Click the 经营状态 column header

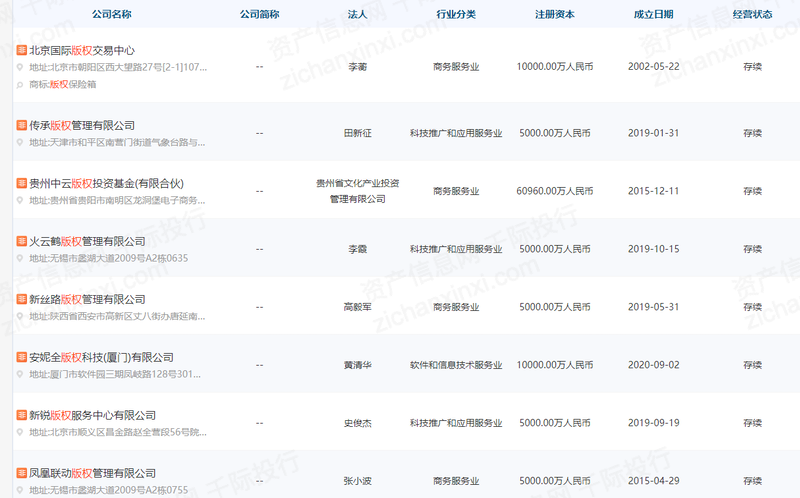(753, 14)
